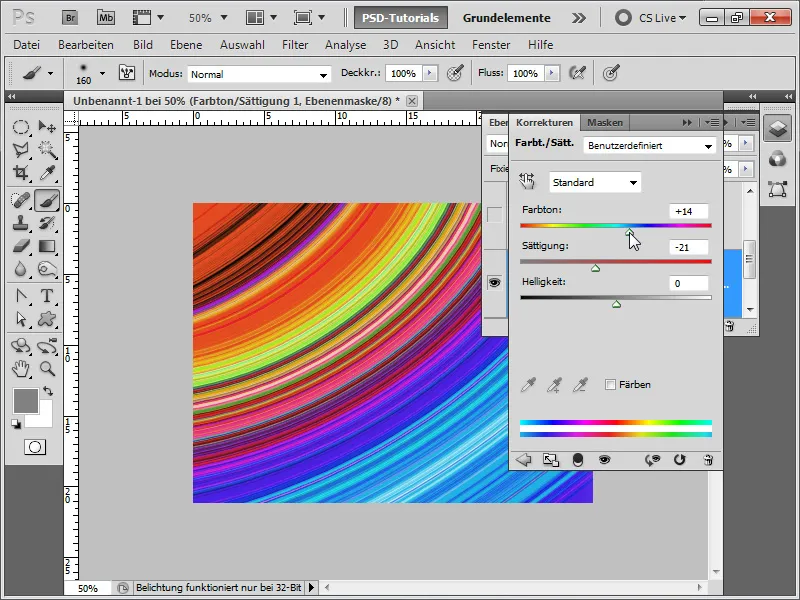The width and height of the screenshot is (800, 600).
Task: Open the Ebene menu
Action: 186,45
